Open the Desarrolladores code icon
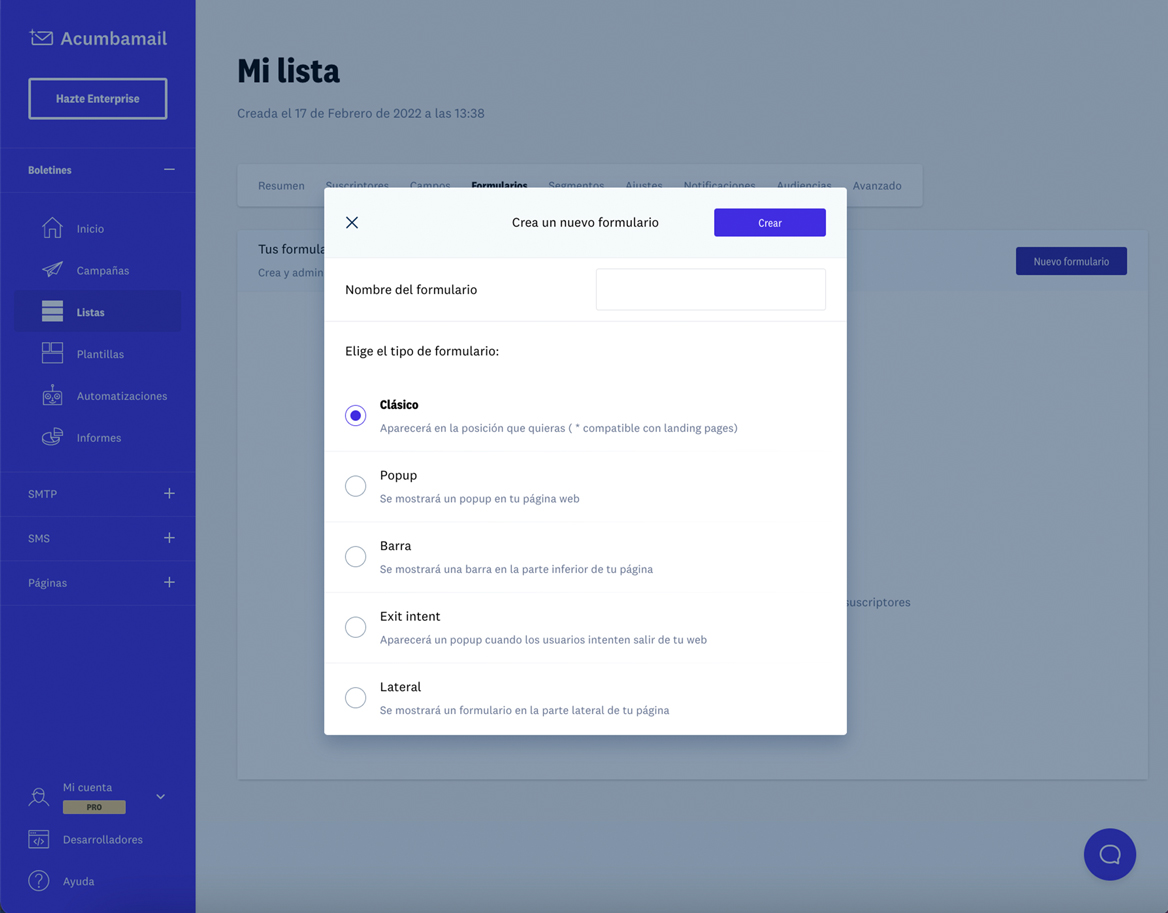Image resolution: width=1168 pixels, height=913 pixels. coord(39,839)
